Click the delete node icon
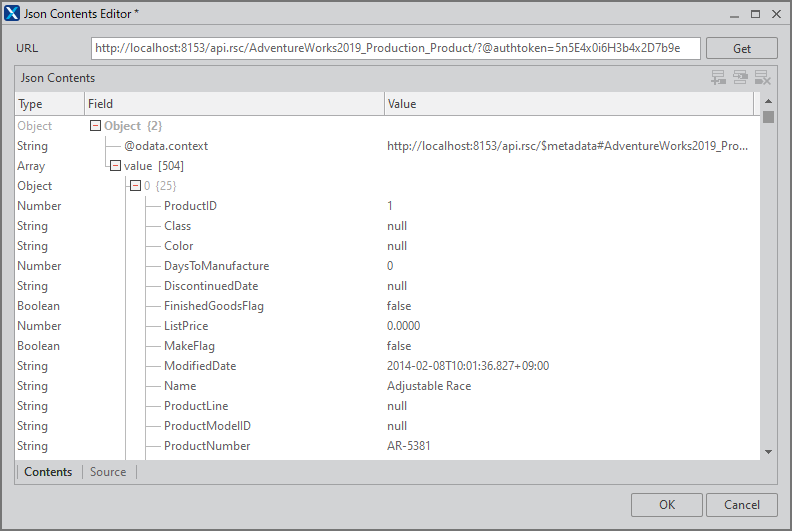 (762, 78)
